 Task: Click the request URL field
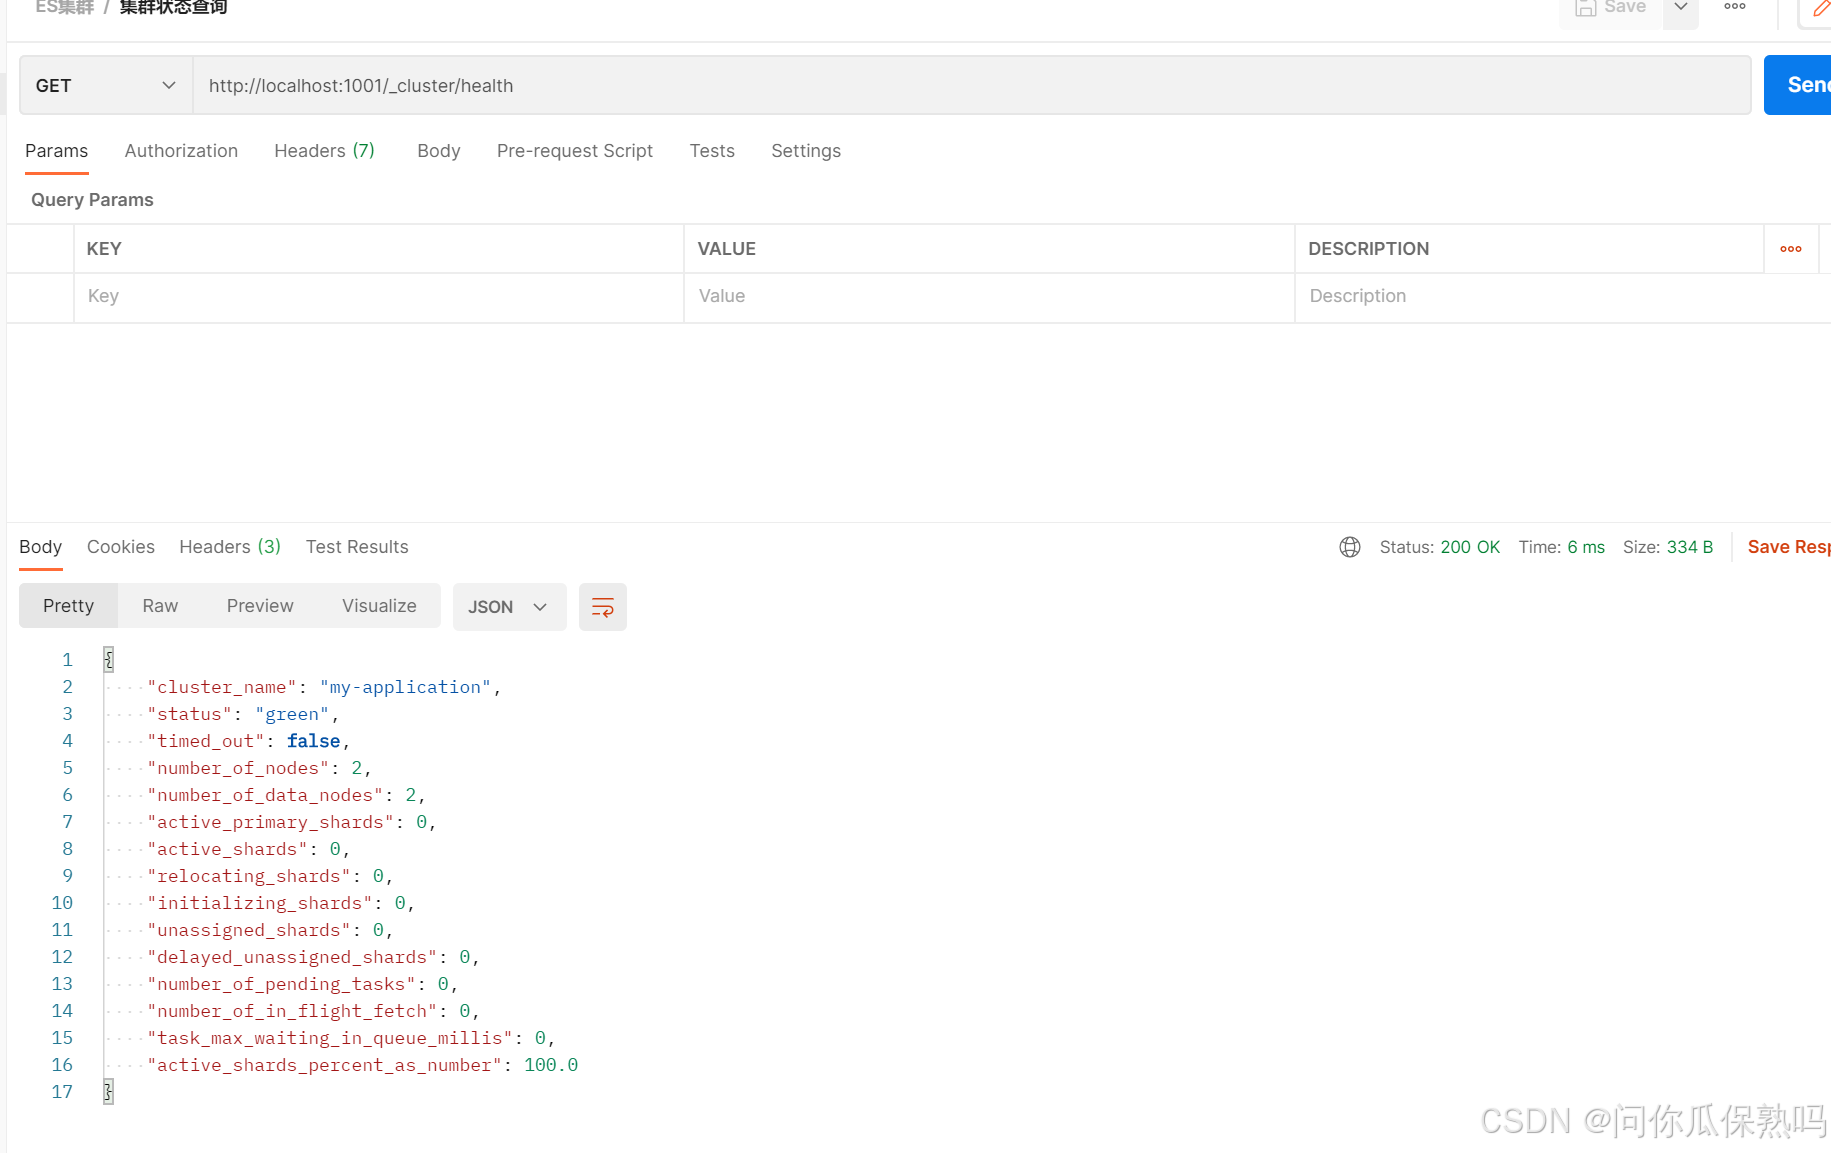point(971,86)
